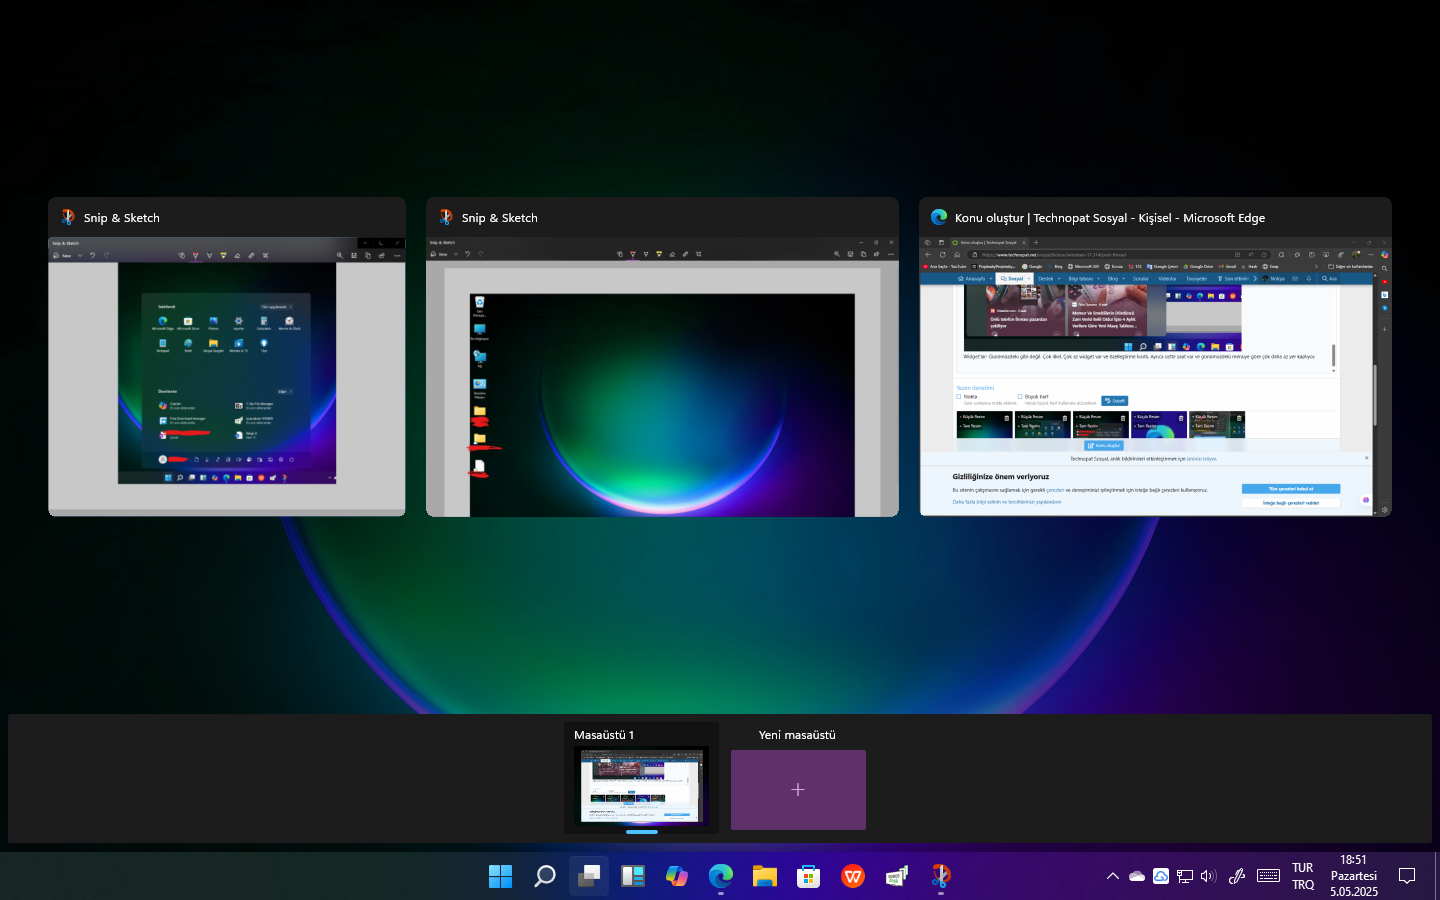Switch to the Technopat Sosyal Microsoft Edge window
The image size is (1440, 900).
click(x=1155, y=357)
